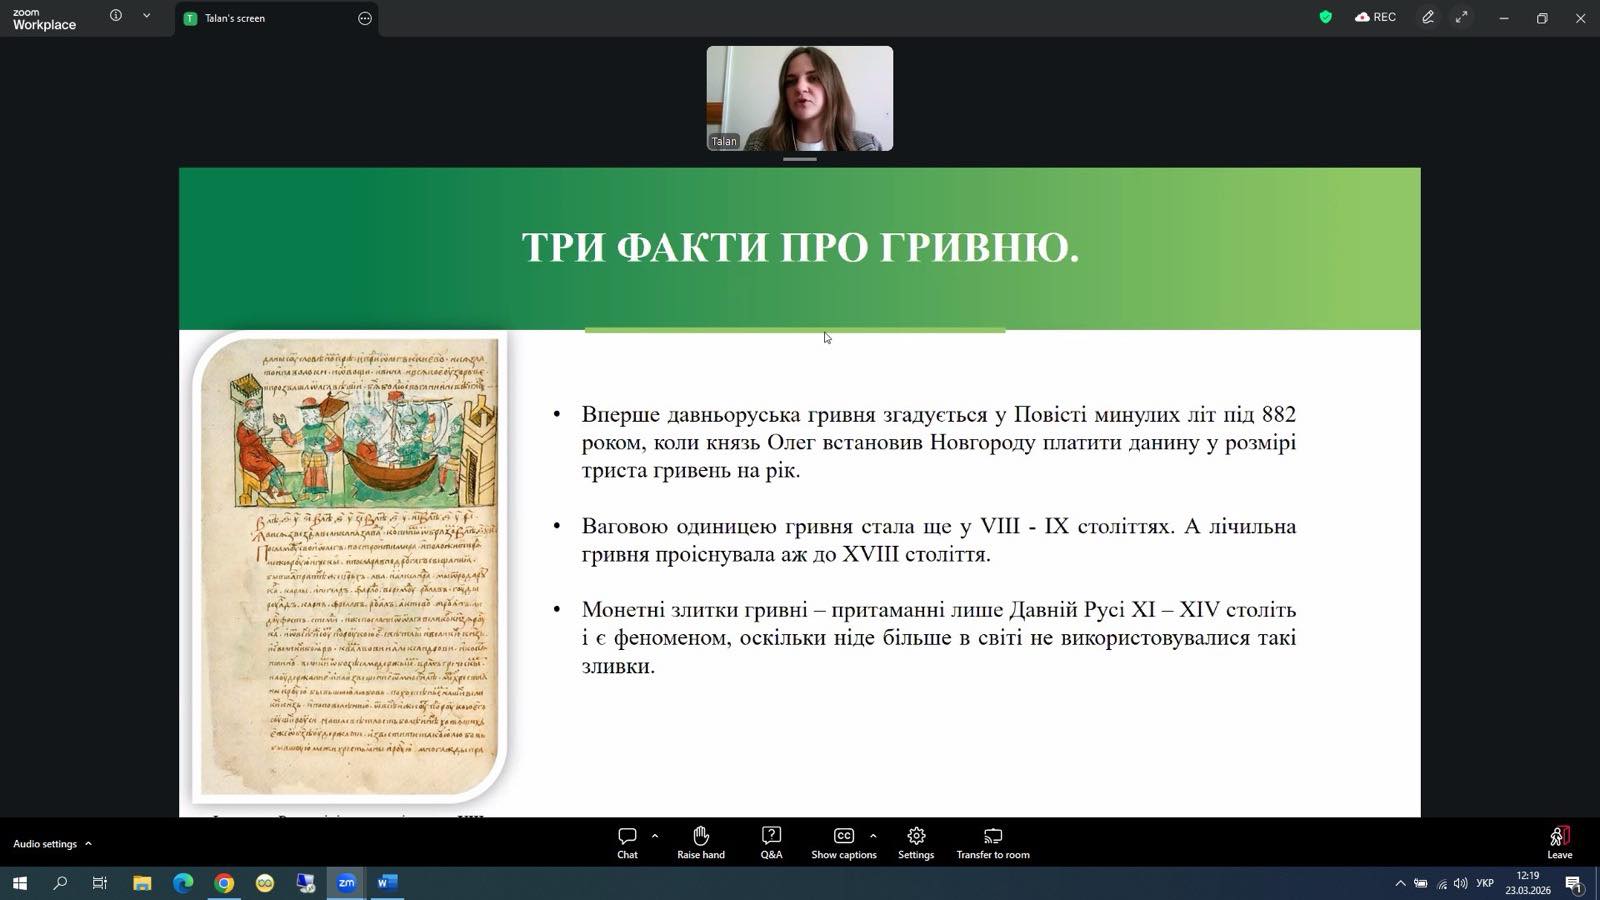1600x900 pixels.
Task: Open the Q&A panel
Action: (x=771, y=842)
